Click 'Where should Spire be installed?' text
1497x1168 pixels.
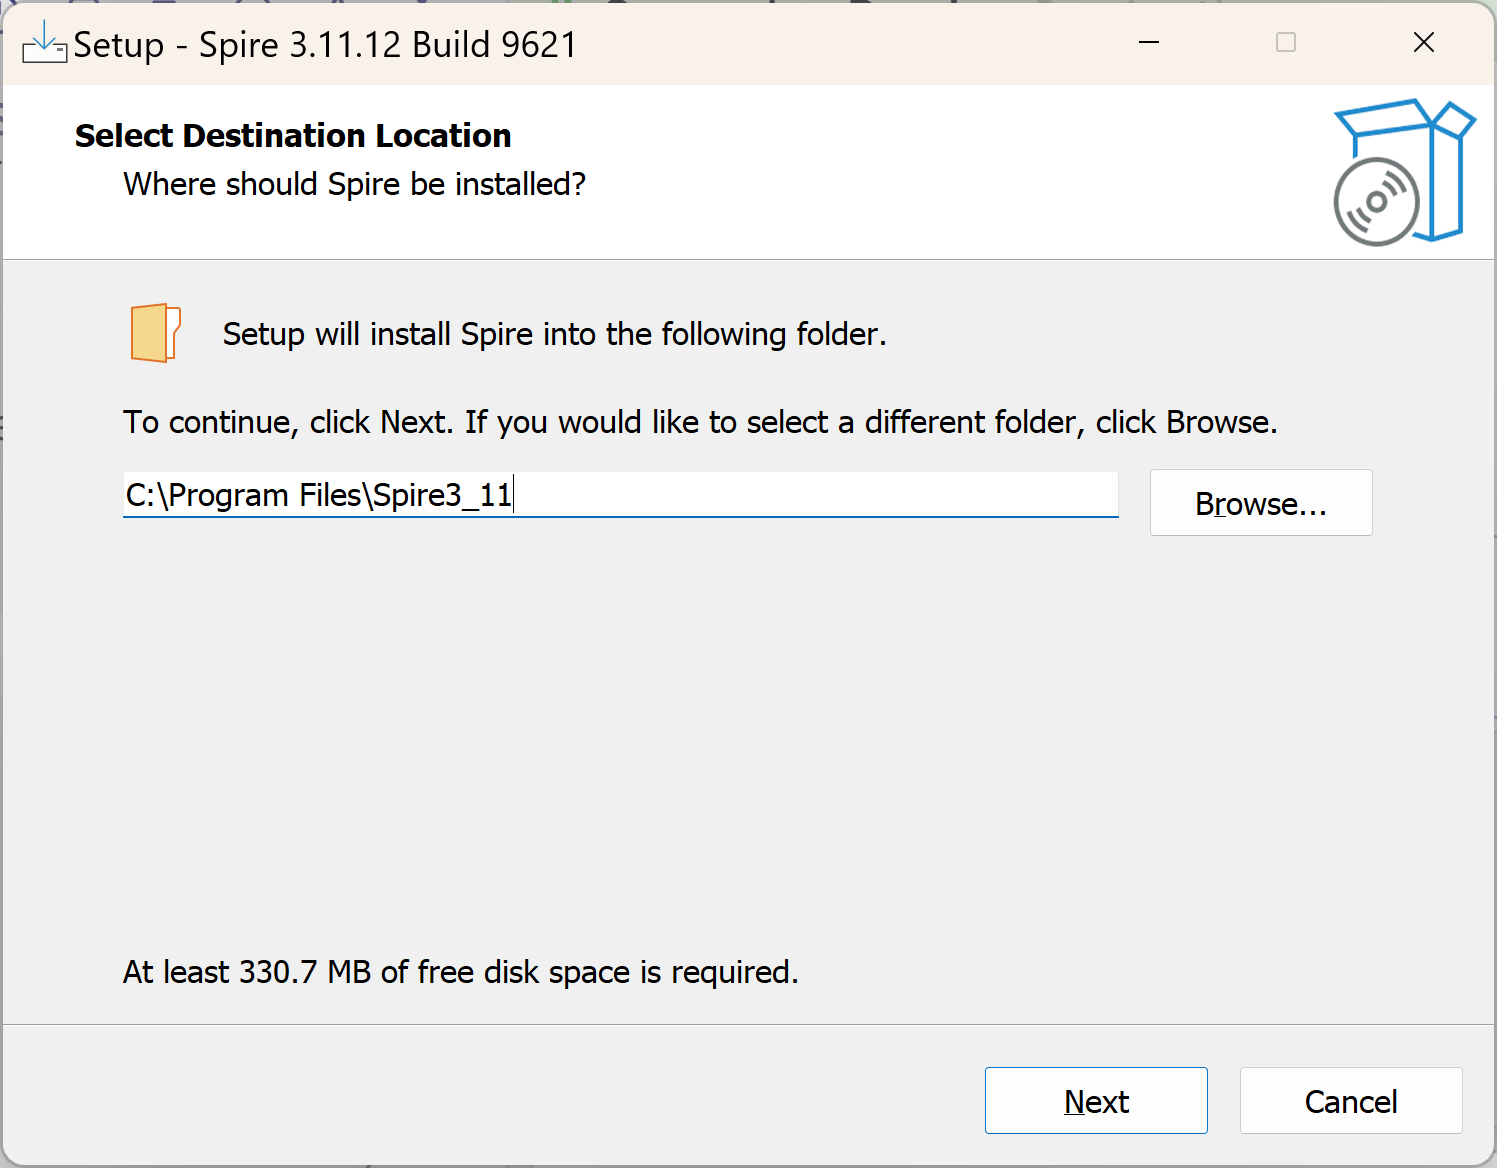[x=354, y=184]
